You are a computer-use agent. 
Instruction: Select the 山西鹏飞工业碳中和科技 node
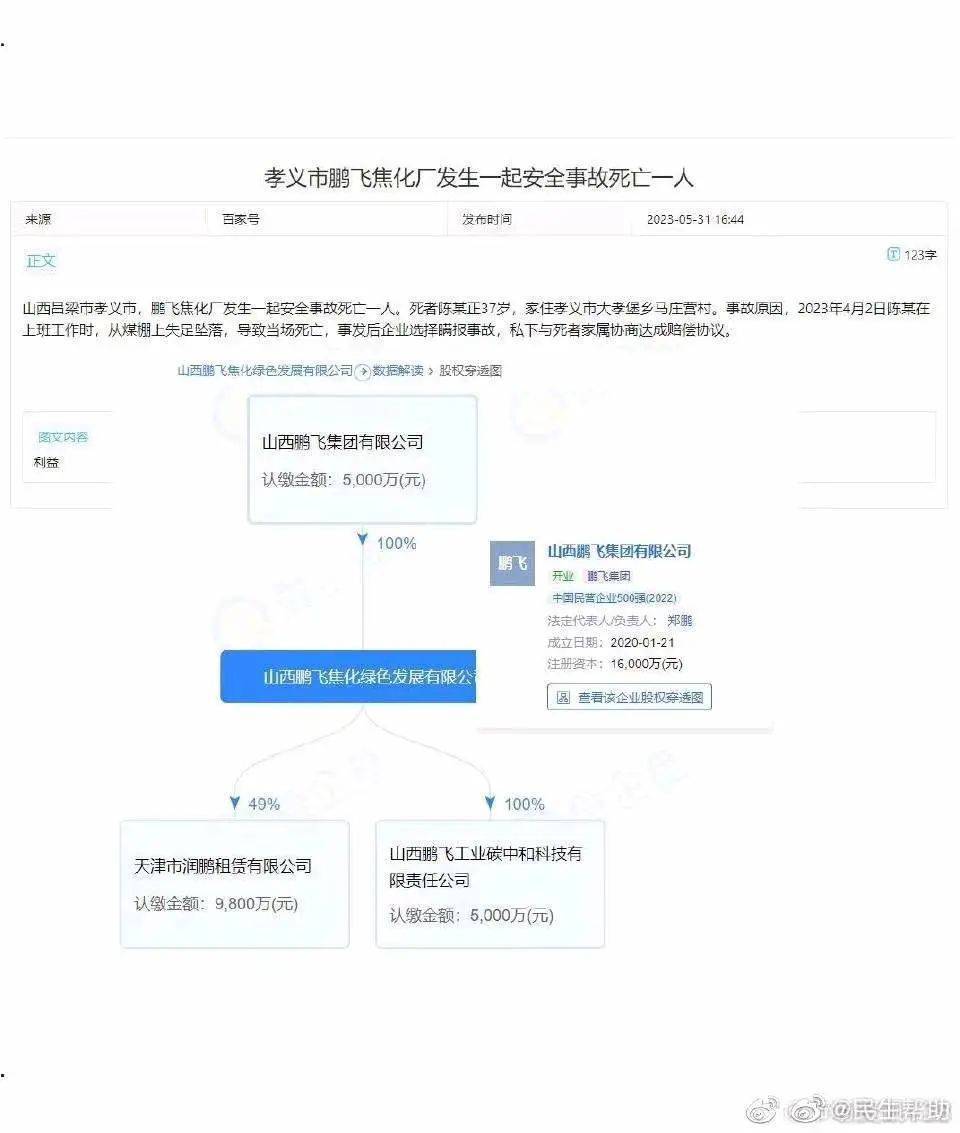[490, 884]
